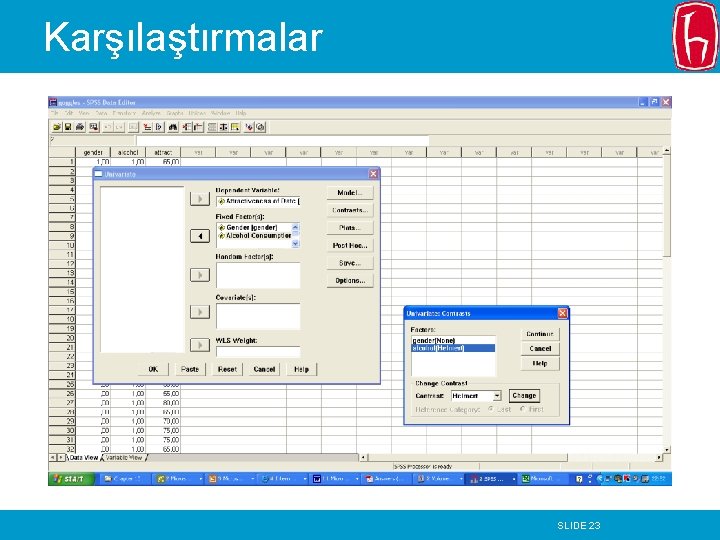Screen dimensions: 720x540
Task: Click the SPSS taskbar button
Action: click(x=491, y=479)
